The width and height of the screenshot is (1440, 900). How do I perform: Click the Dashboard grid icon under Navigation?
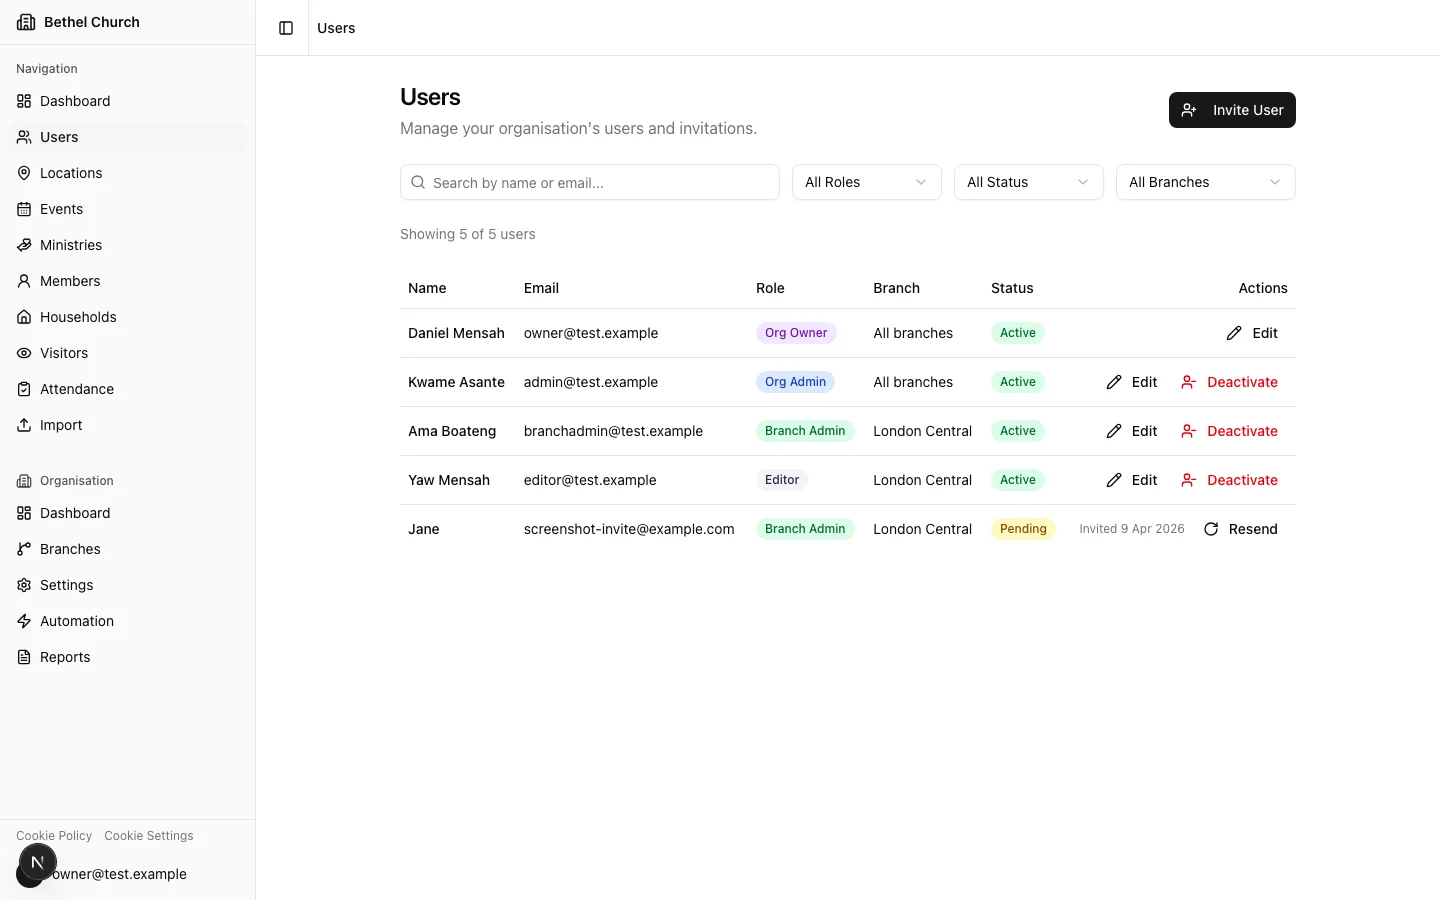click(x=24, y=101)
